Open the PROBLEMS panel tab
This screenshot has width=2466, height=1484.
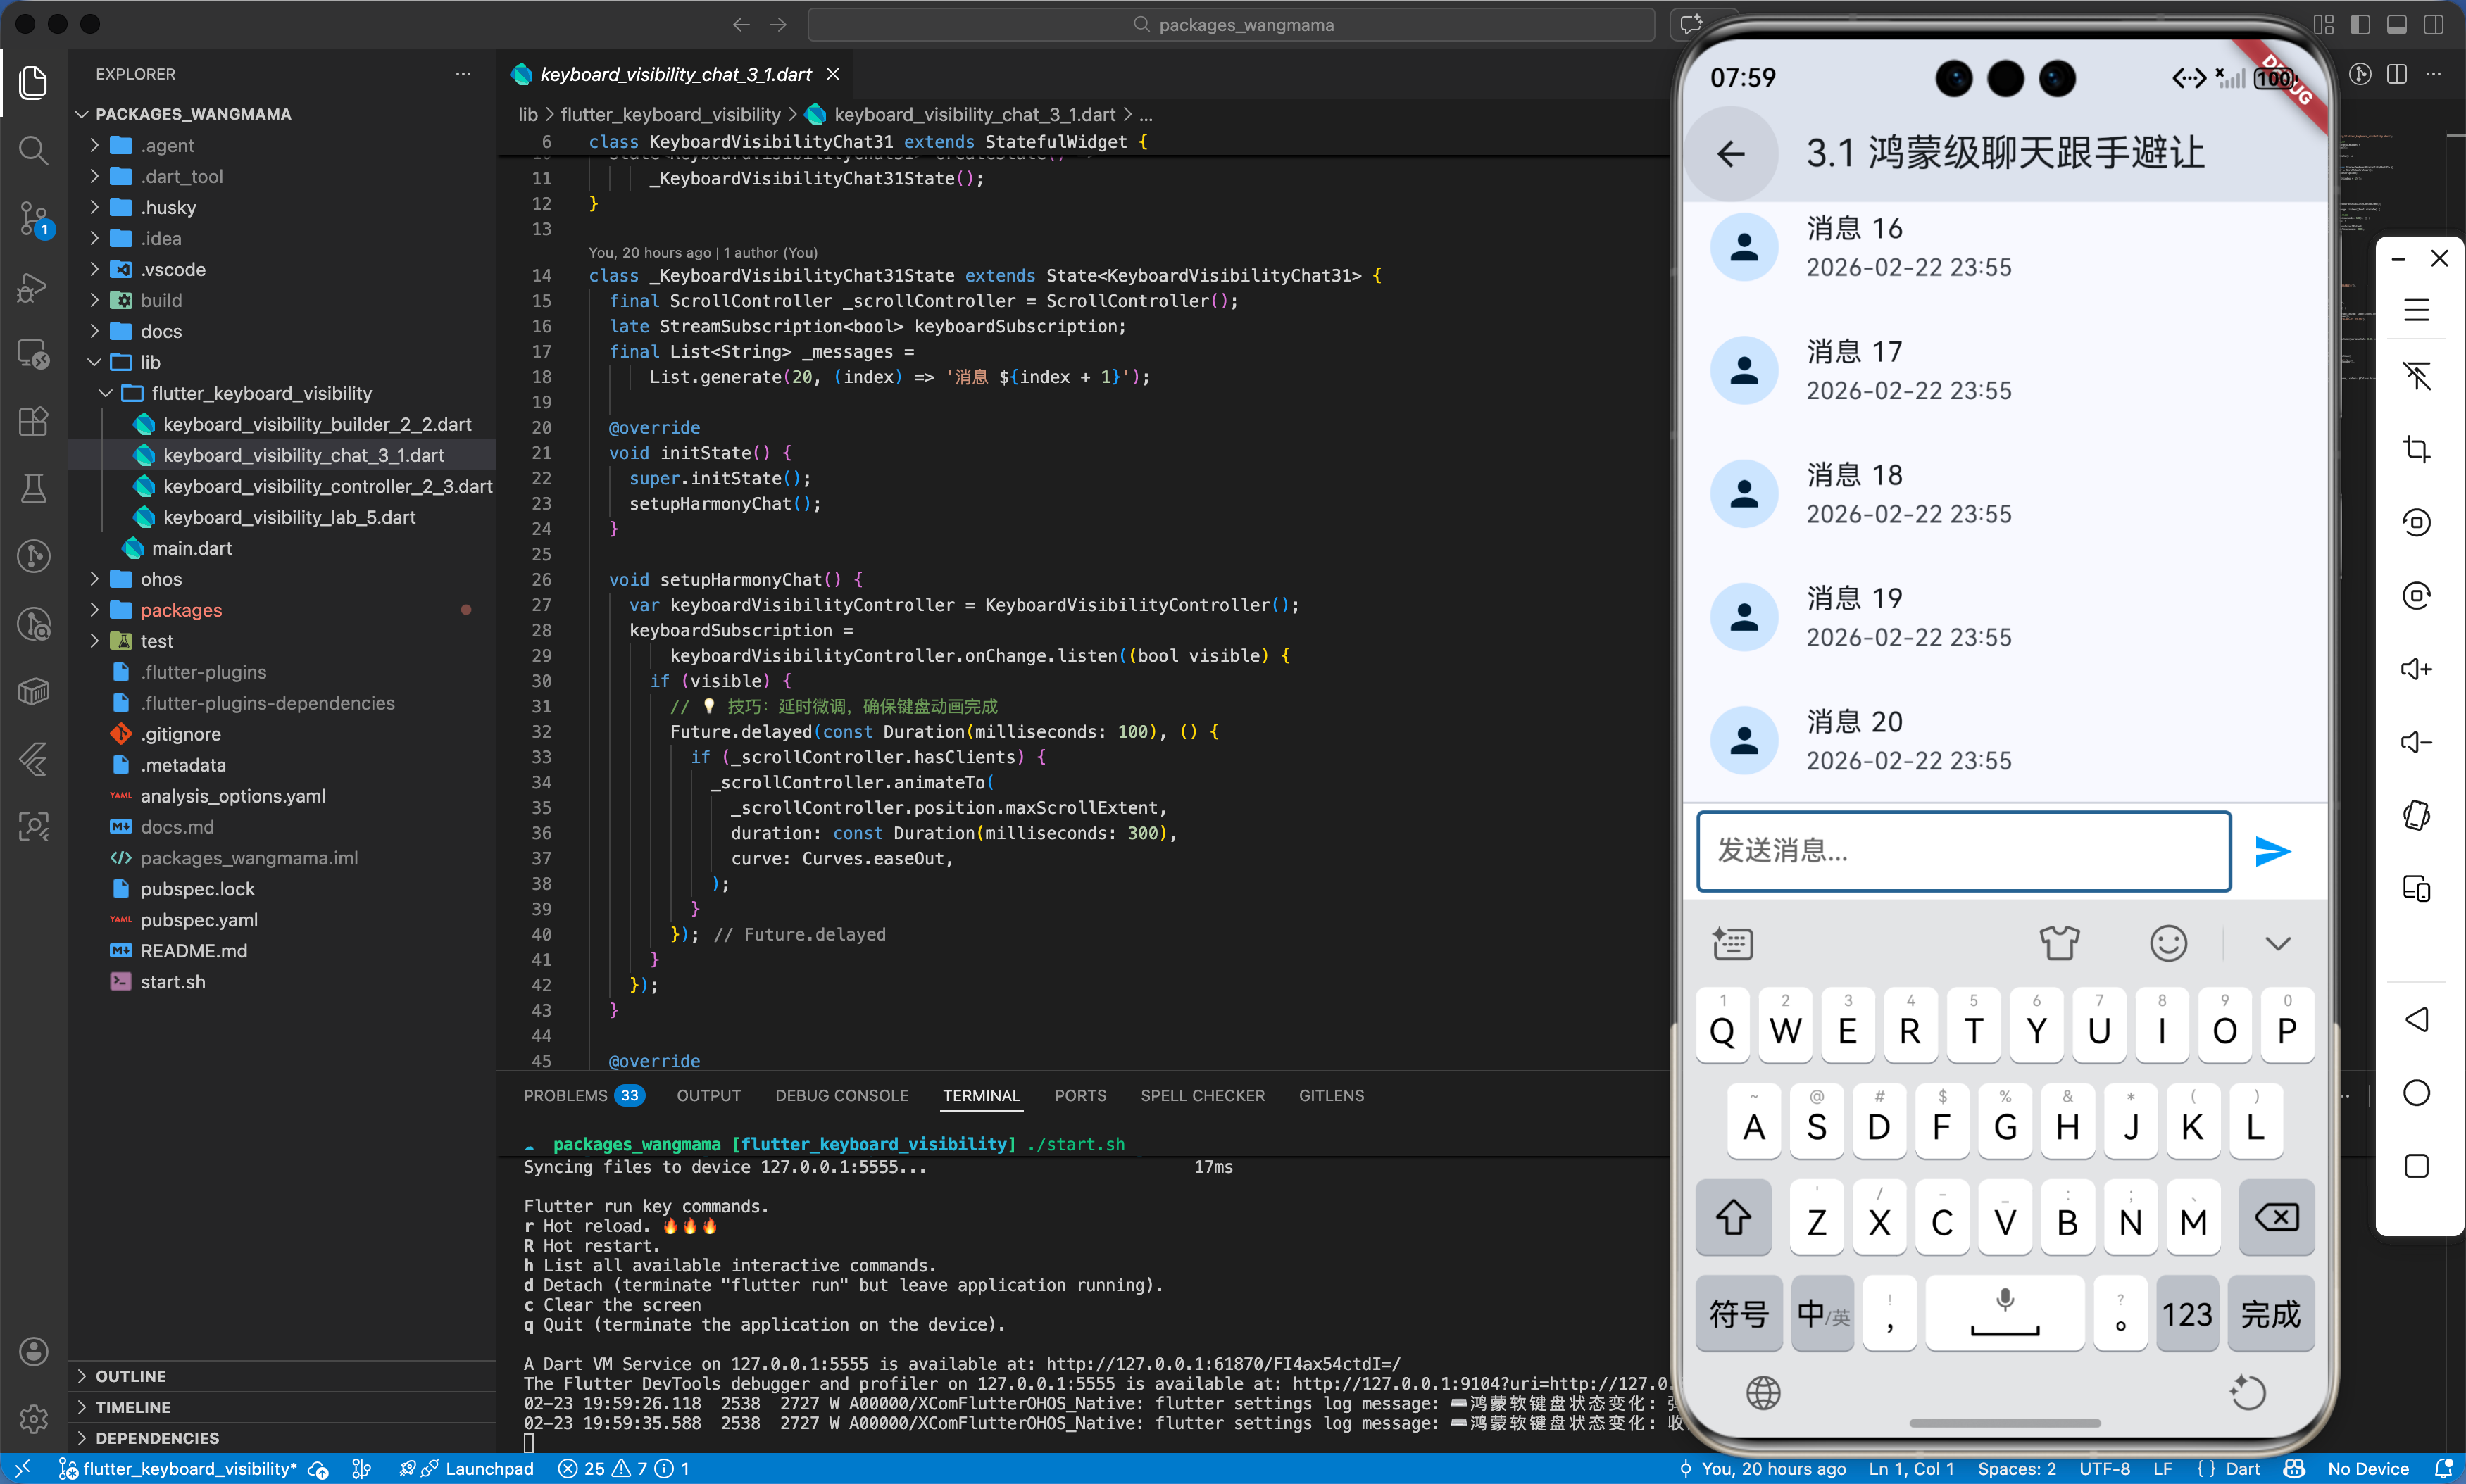pos(566,1095)
